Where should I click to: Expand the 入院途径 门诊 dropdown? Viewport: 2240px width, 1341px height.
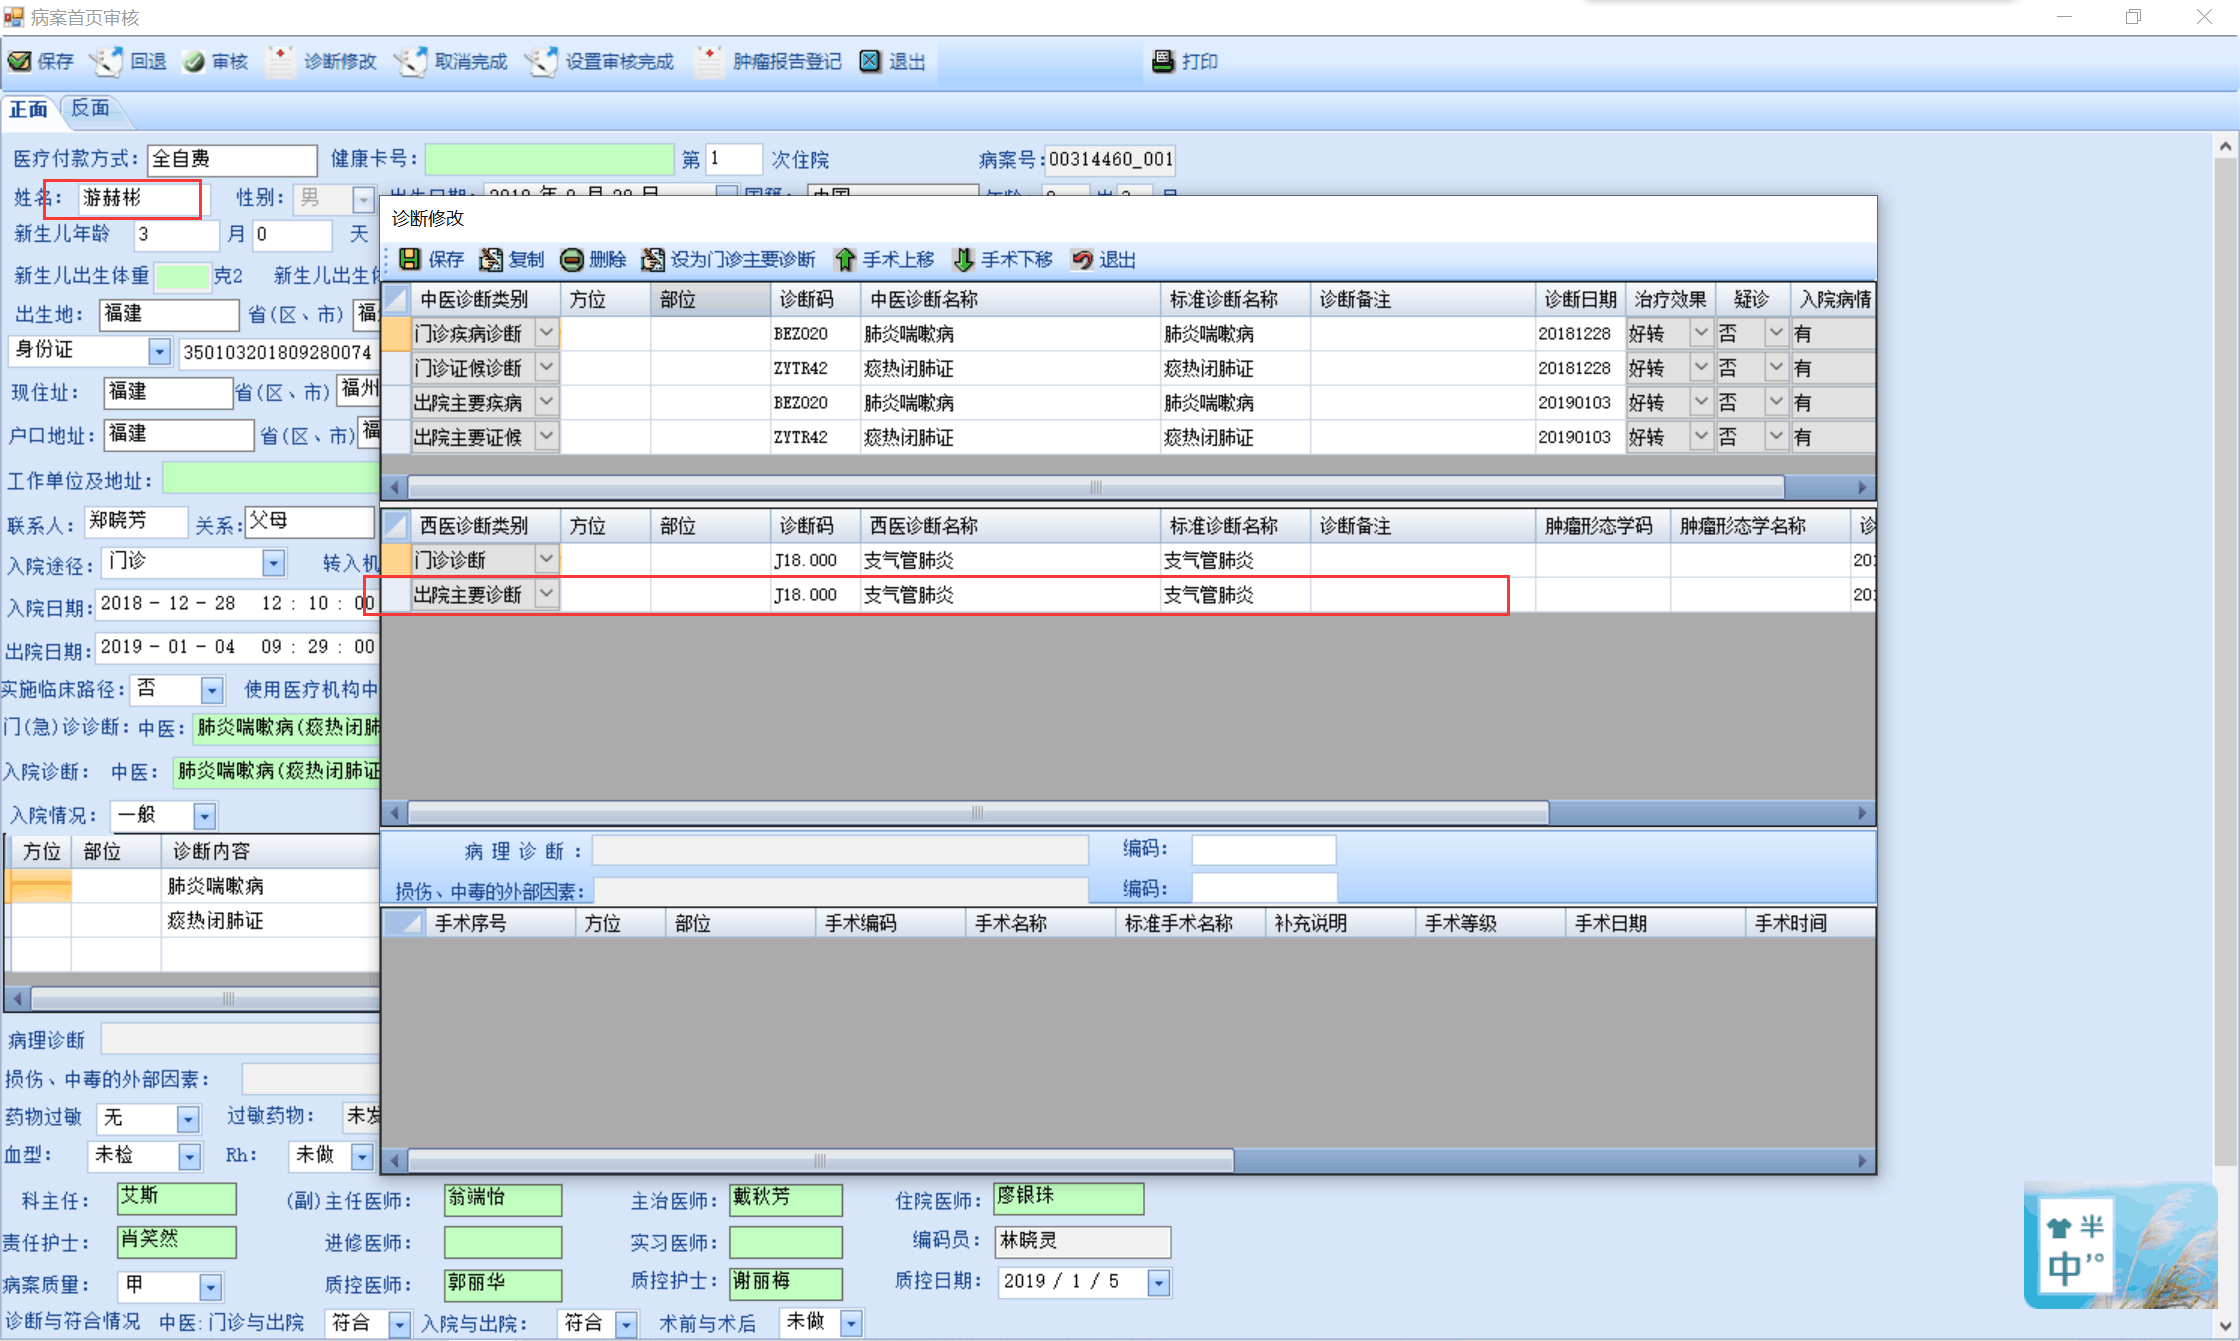click(x=273, y=564)
